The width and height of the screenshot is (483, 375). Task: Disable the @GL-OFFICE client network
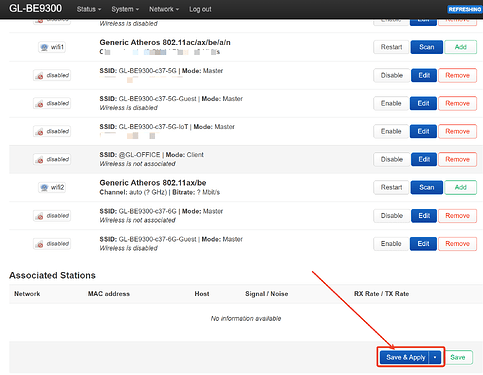[392, 159]
